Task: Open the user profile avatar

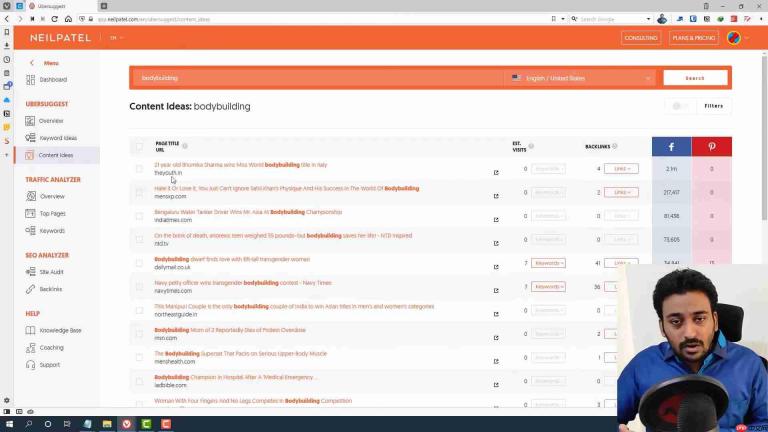Action: [734, 38]
